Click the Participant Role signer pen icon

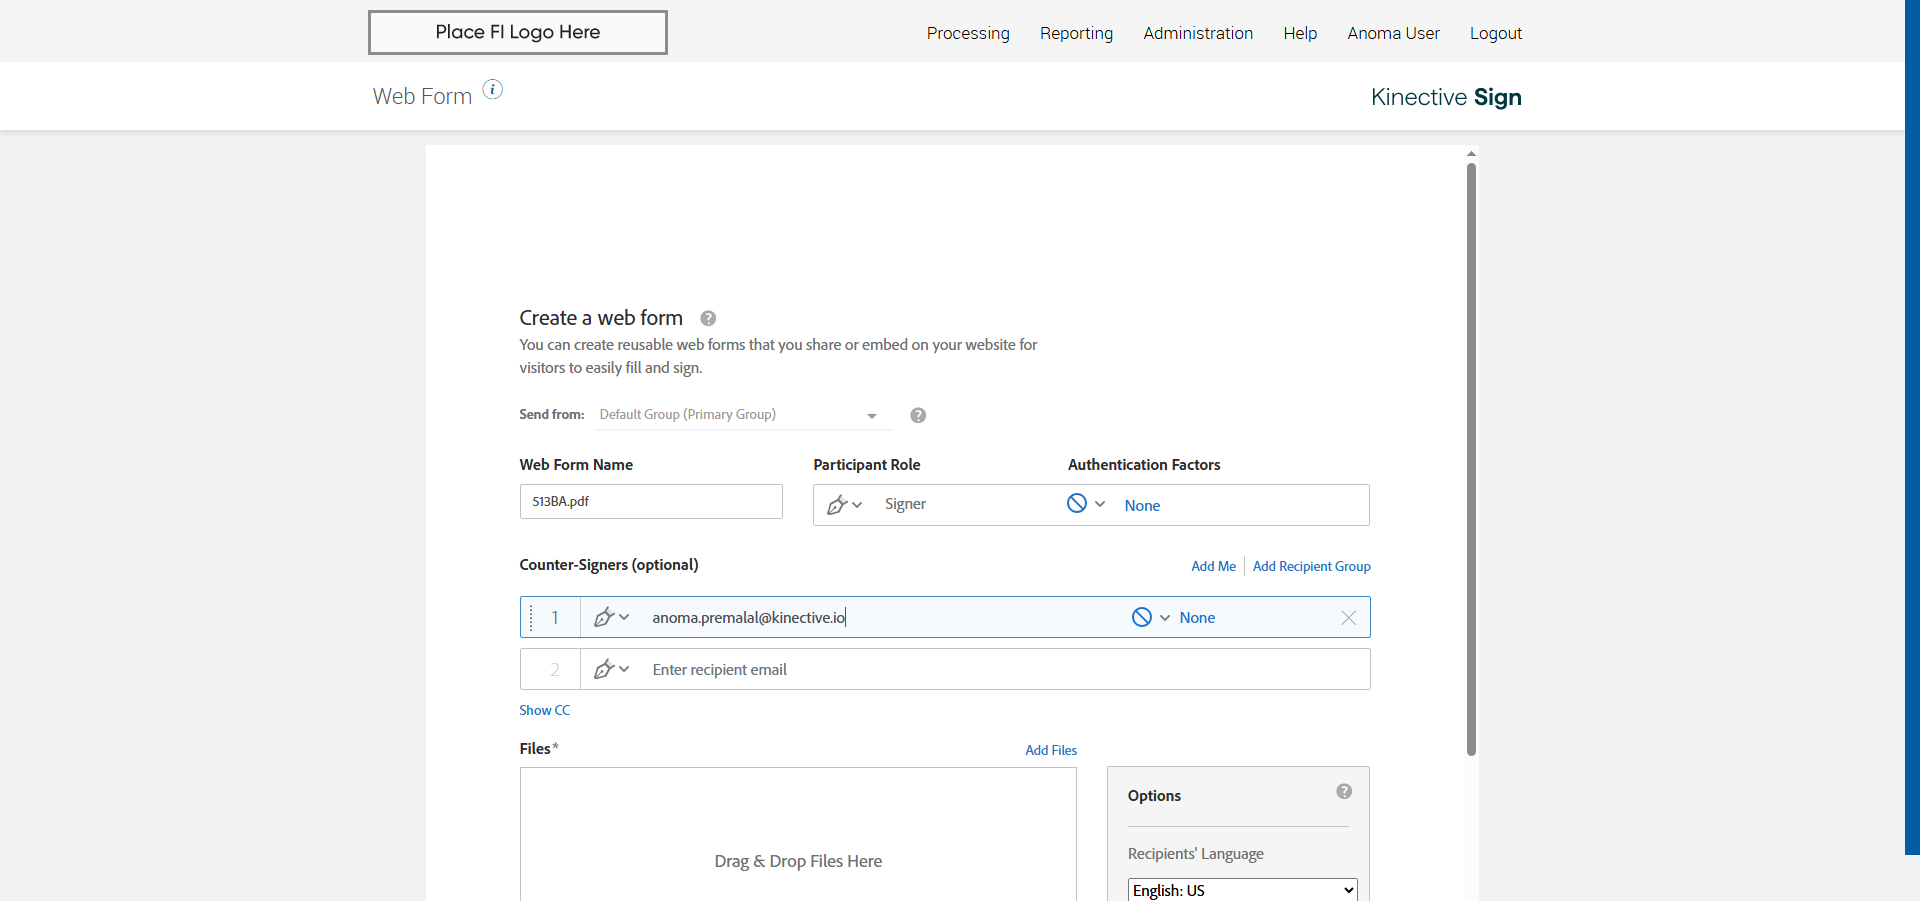(x=837, y=505)
